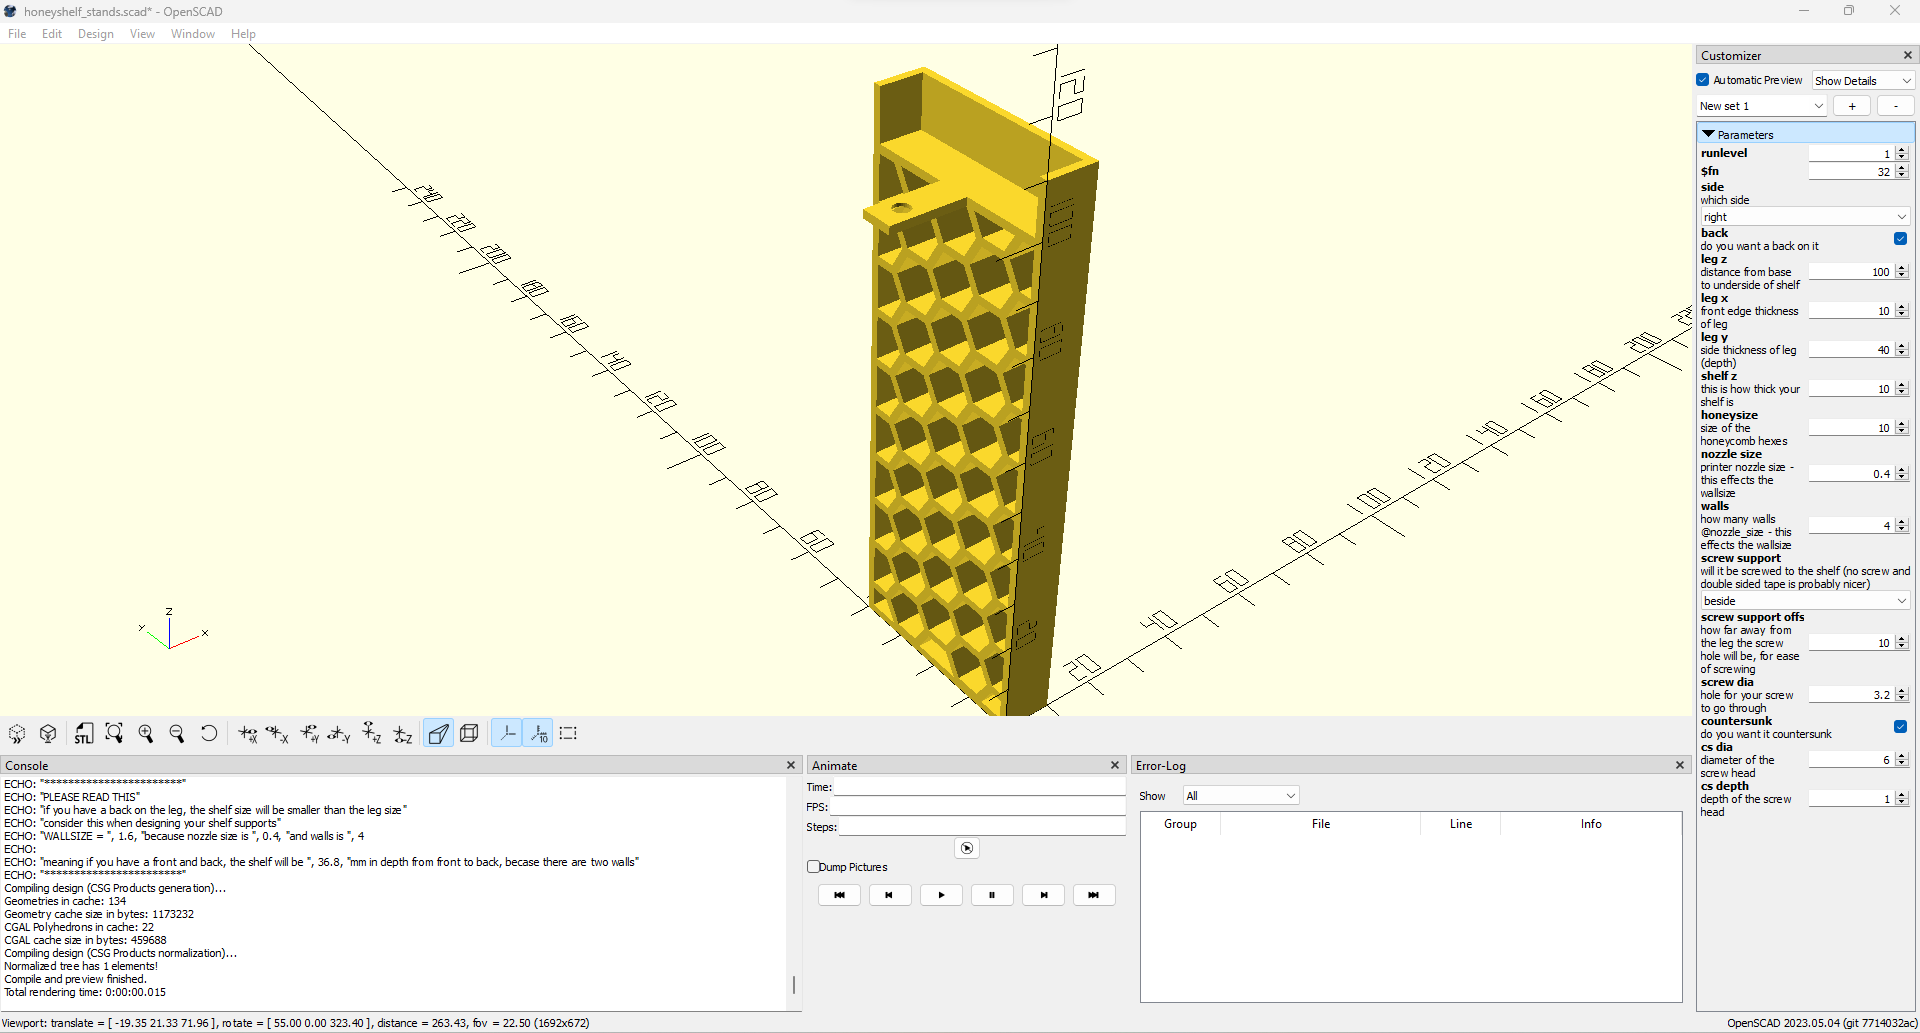
Task: Switch to orthogonal projection view
Action: pyautogui.click(x=469, y=733)
